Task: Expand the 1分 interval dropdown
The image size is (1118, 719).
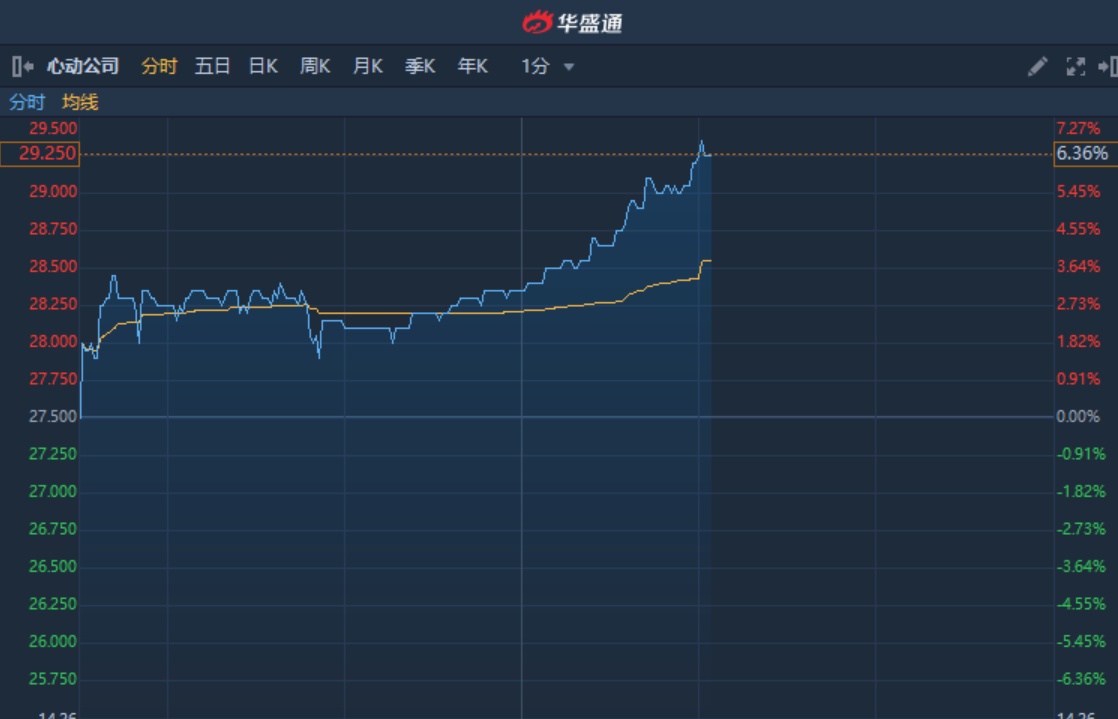Action: (536, 67)
